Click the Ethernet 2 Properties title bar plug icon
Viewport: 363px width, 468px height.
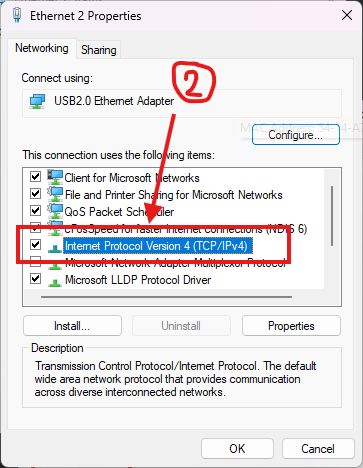click(17, 15)
